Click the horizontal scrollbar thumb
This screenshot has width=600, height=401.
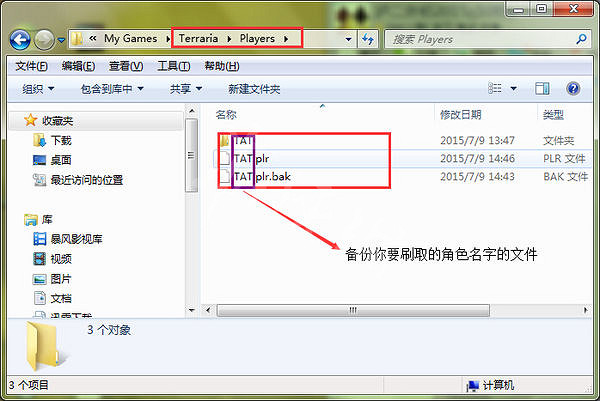(x=353, y=310)
